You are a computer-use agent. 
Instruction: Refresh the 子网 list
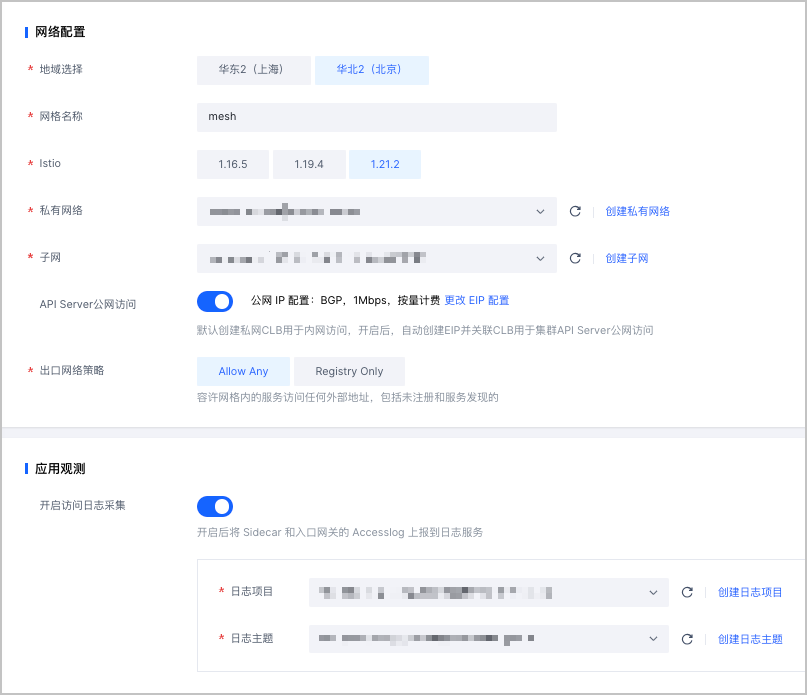click(x=575, y=258)
